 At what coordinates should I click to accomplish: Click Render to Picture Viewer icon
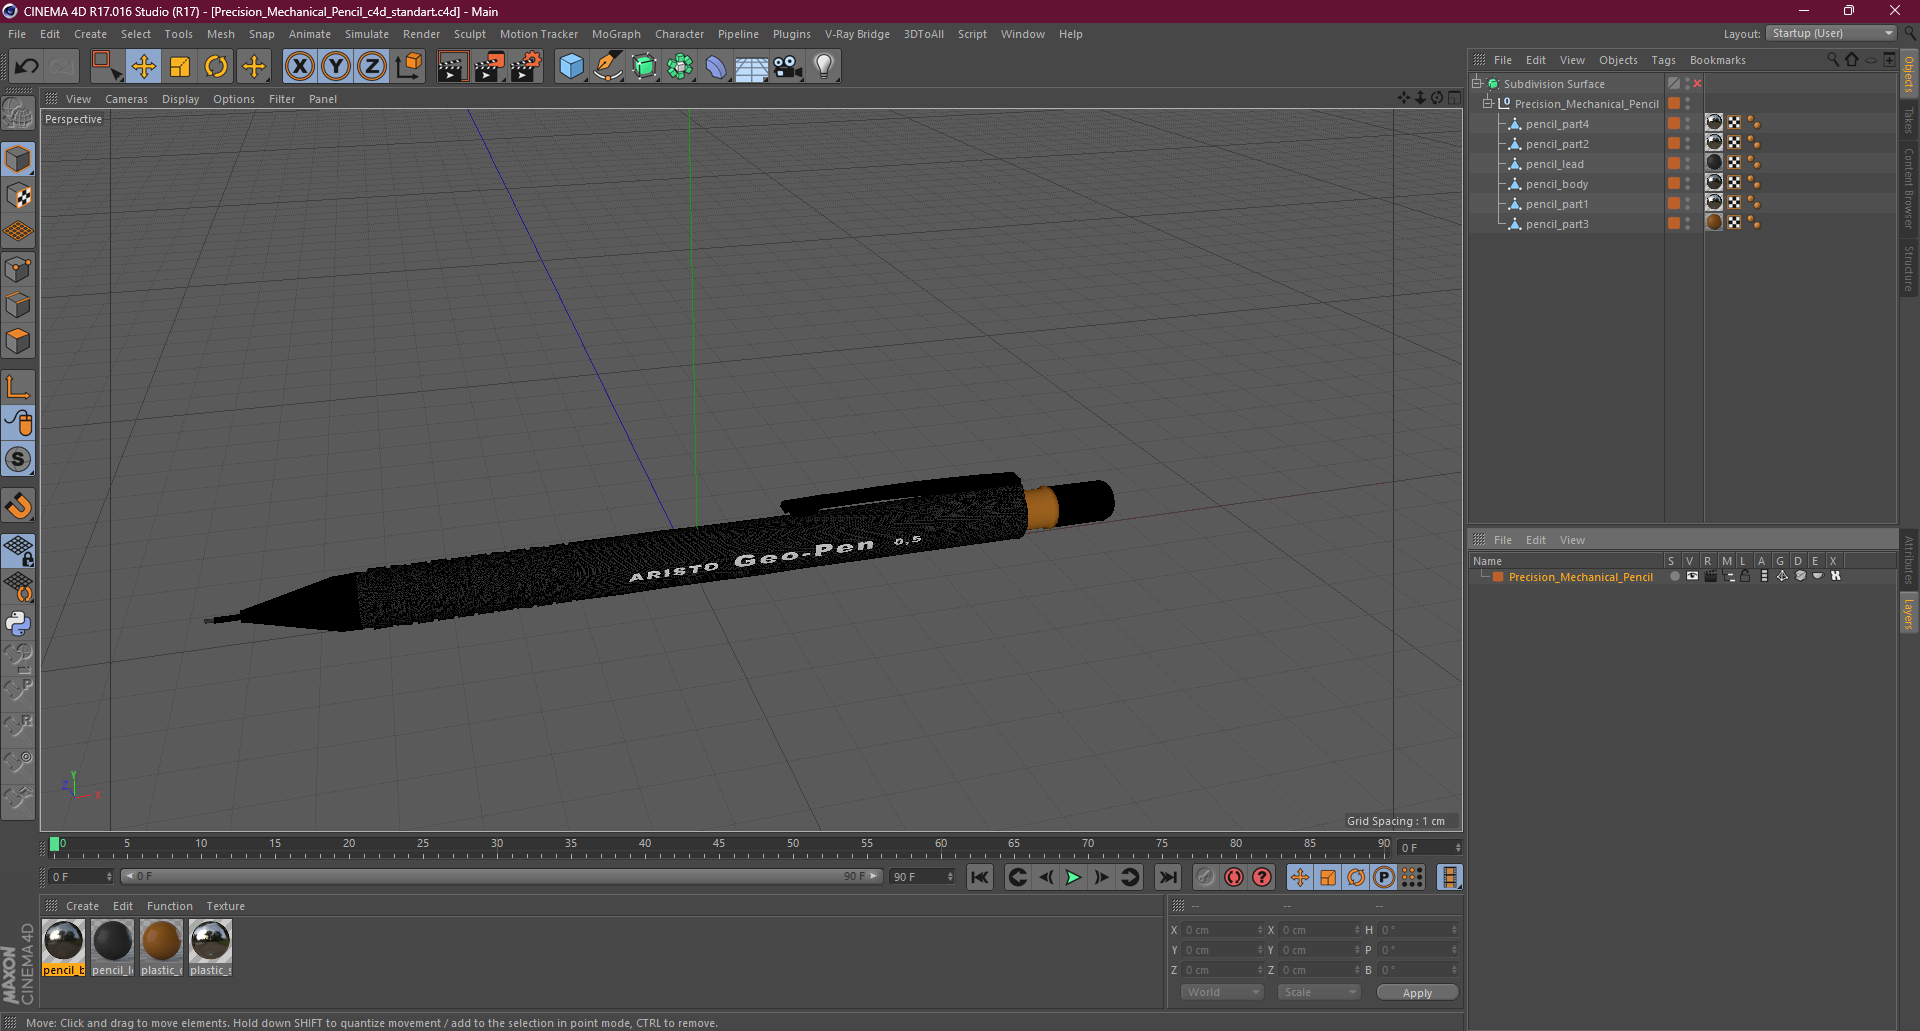(489, 67)
